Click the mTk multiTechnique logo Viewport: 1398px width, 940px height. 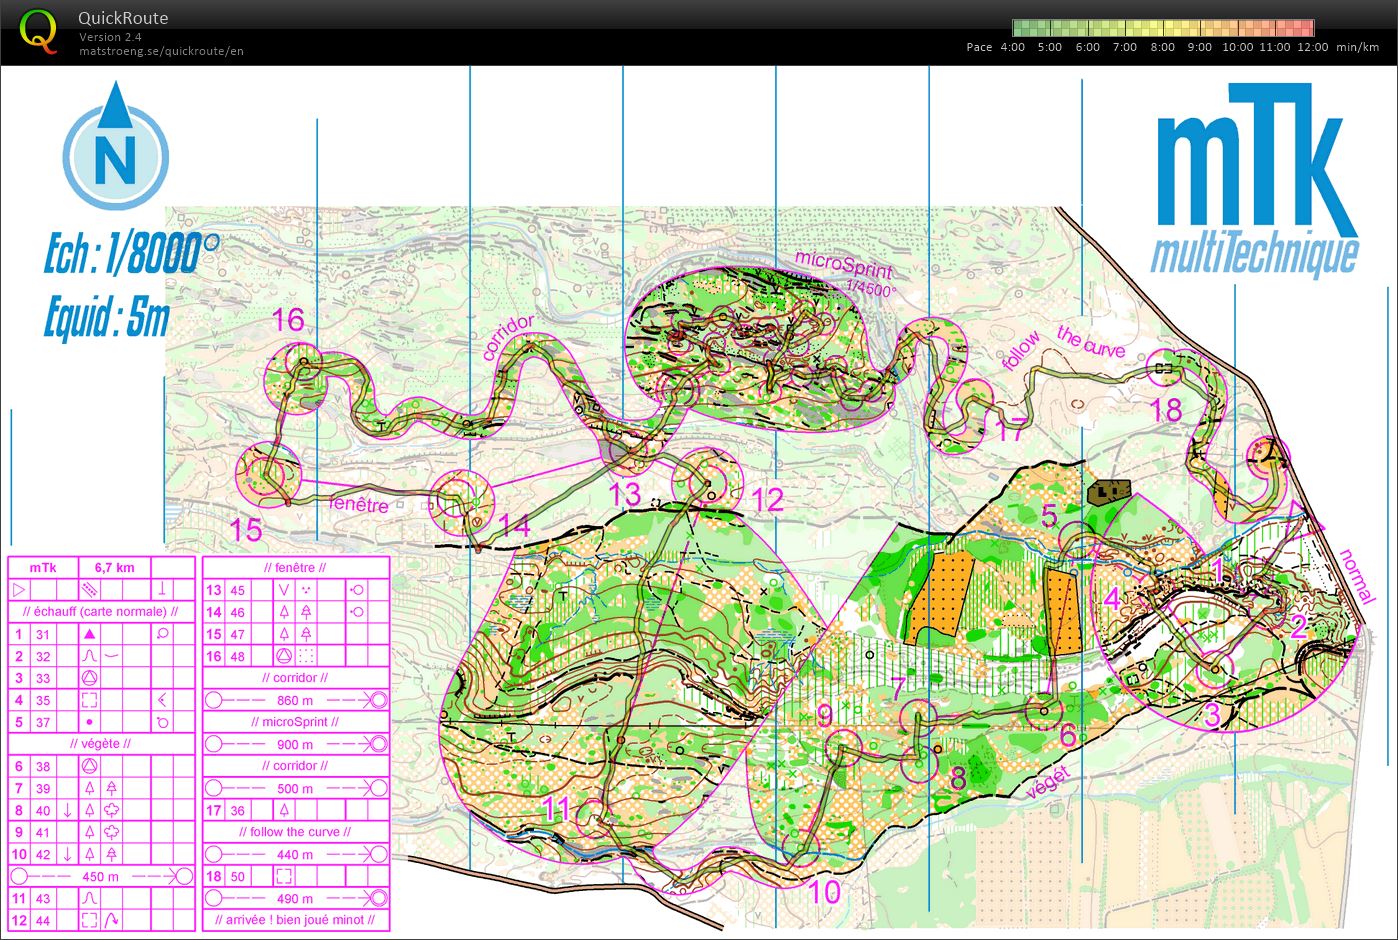(1254, 180)
